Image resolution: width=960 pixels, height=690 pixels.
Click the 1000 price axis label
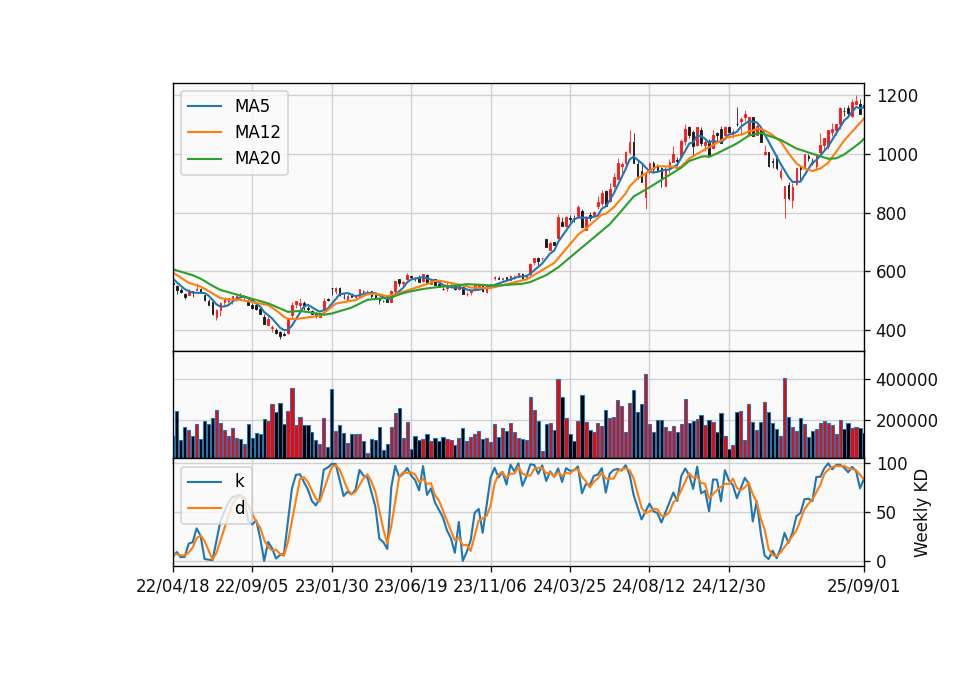[898, 155]
